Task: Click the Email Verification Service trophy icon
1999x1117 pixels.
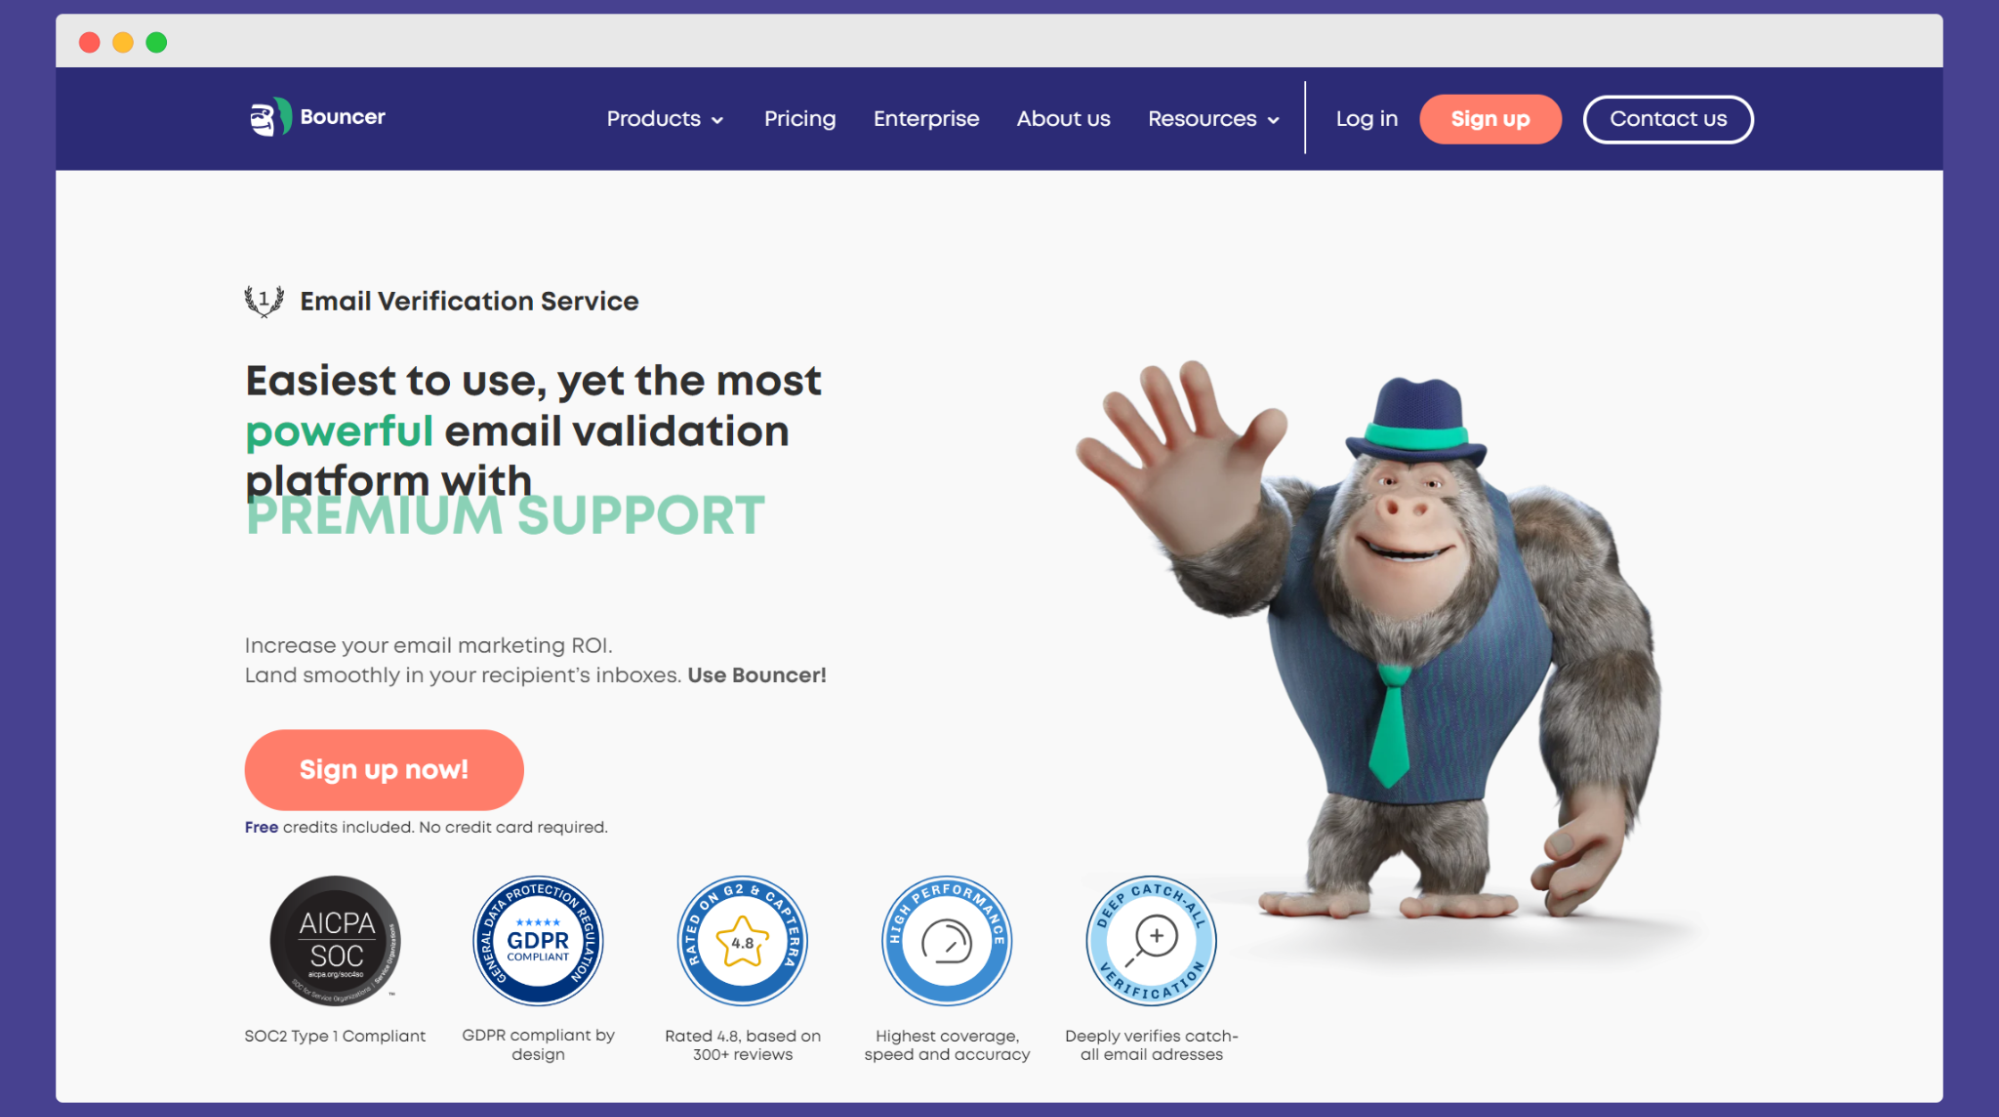Action: click(264, 302)
